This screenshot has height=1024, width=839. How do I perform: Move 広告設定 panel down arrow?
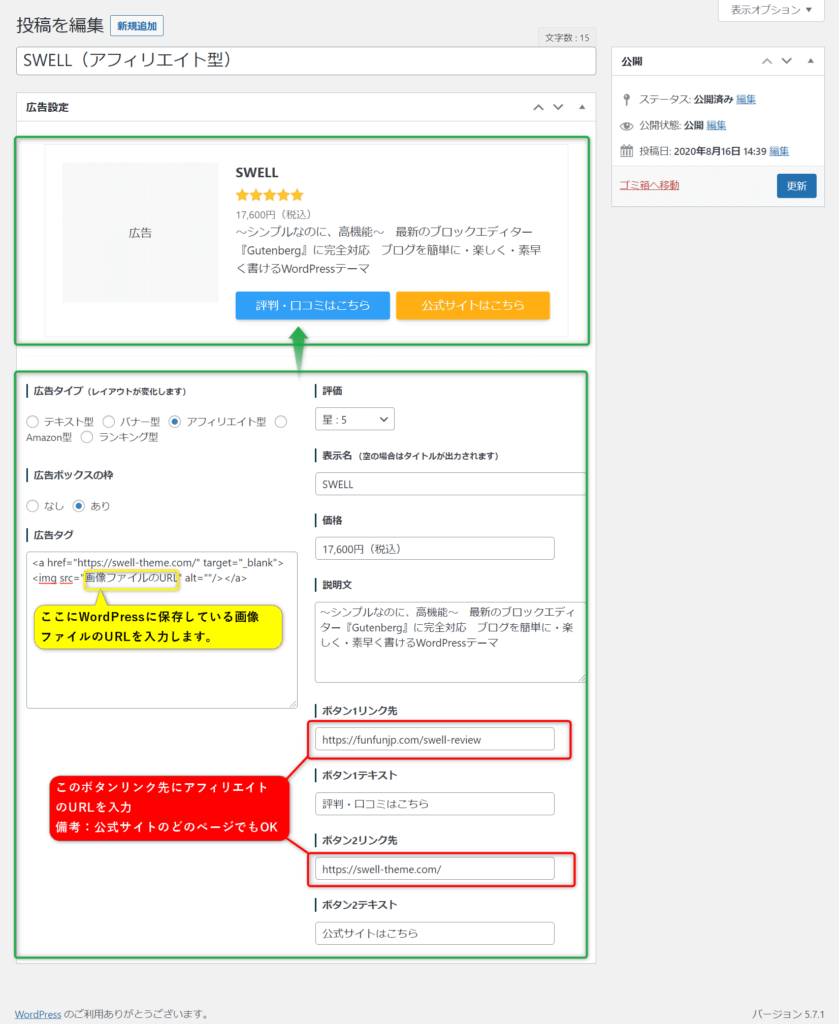(558, 107)
